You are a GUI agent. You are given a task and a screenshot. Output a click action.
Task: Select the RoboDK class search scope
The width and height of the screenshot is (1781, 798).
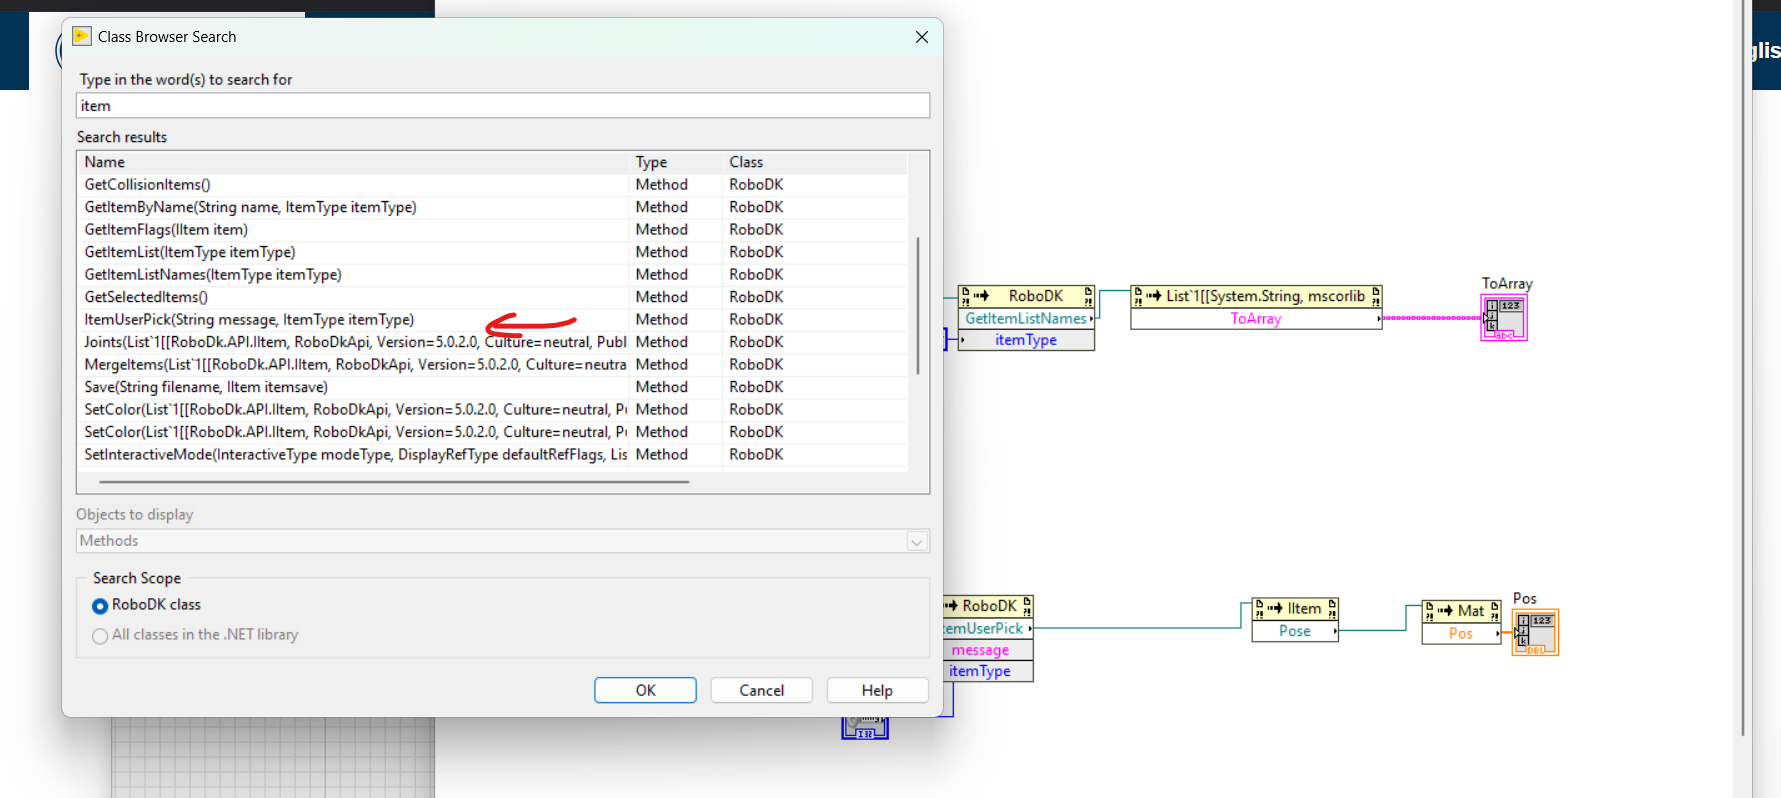(x=100, y=606)
